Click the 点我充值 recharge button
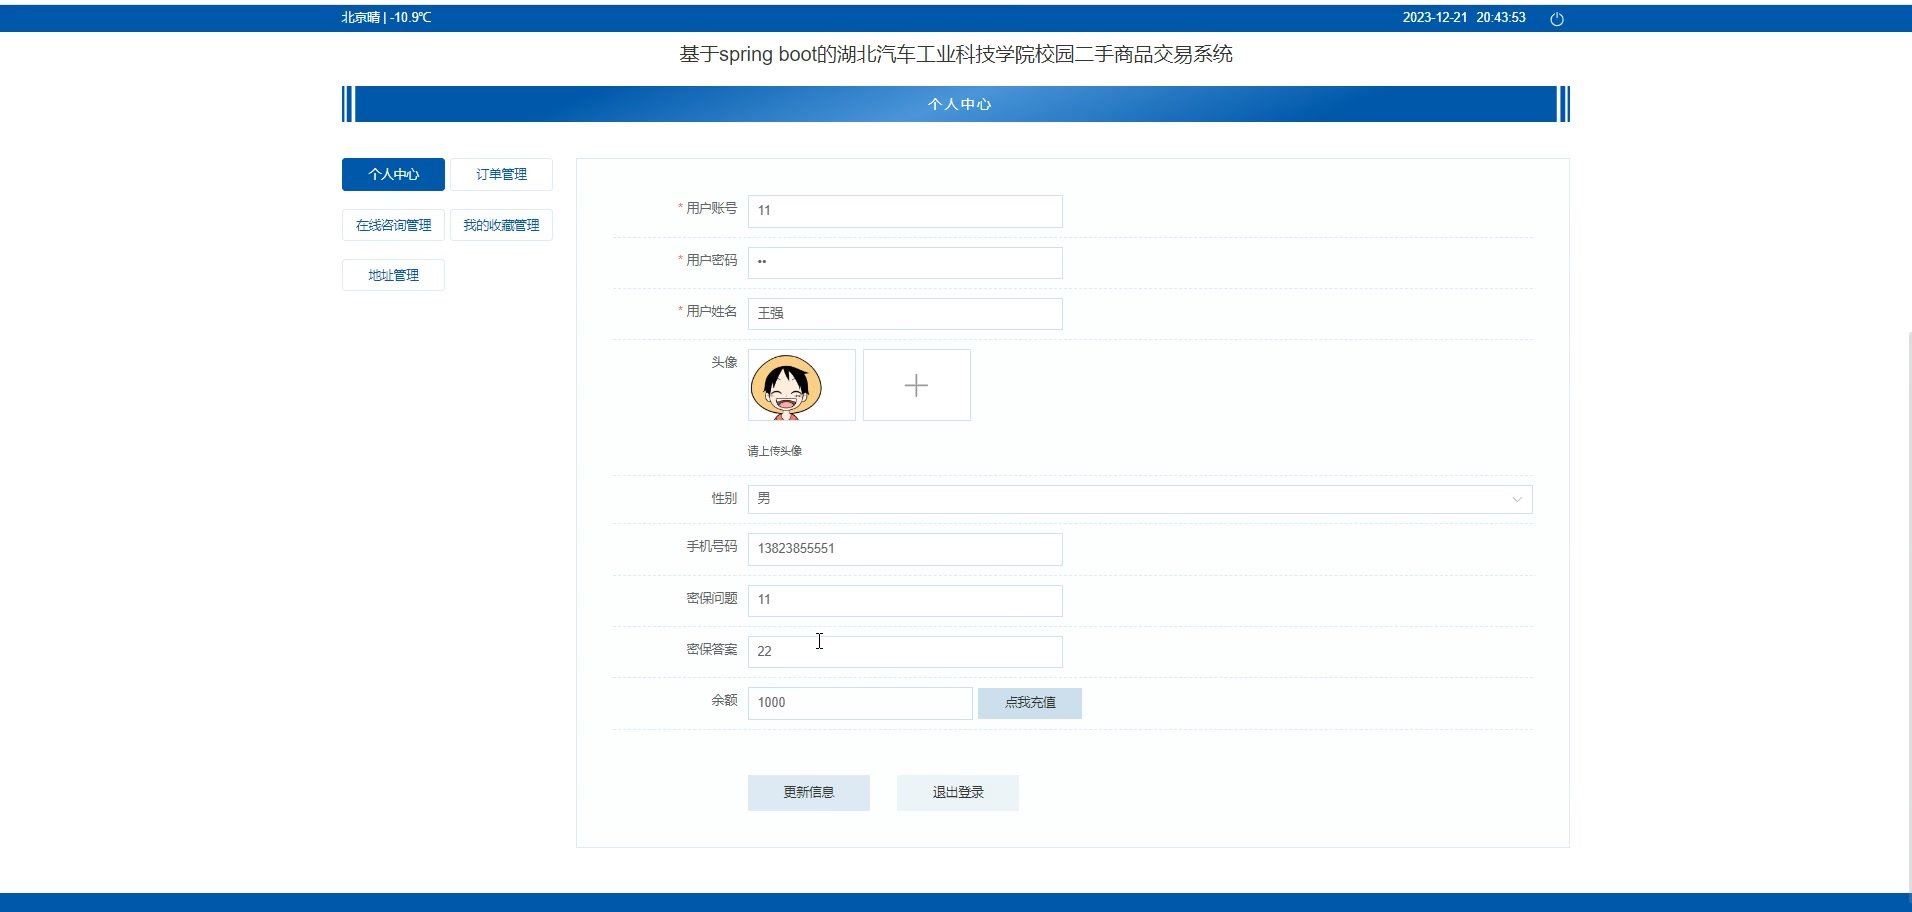This screenshot has width=1912, height=912. click(x=1030, y=703)
